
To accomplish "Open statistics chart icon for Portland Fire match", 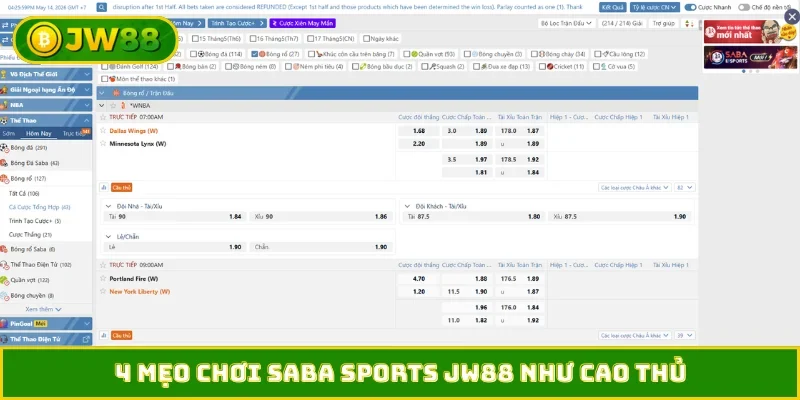I will 104,335.
